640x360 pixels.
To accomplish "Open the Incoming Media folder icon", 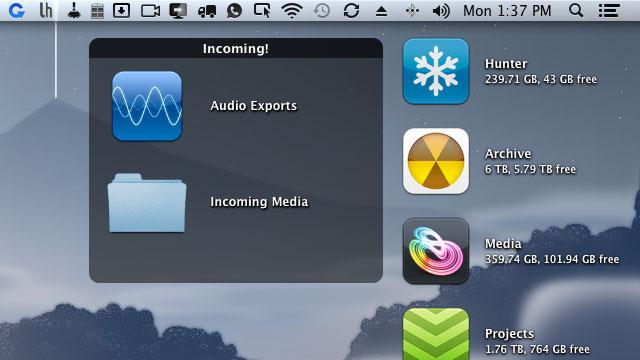I will (x=147, y=203).
